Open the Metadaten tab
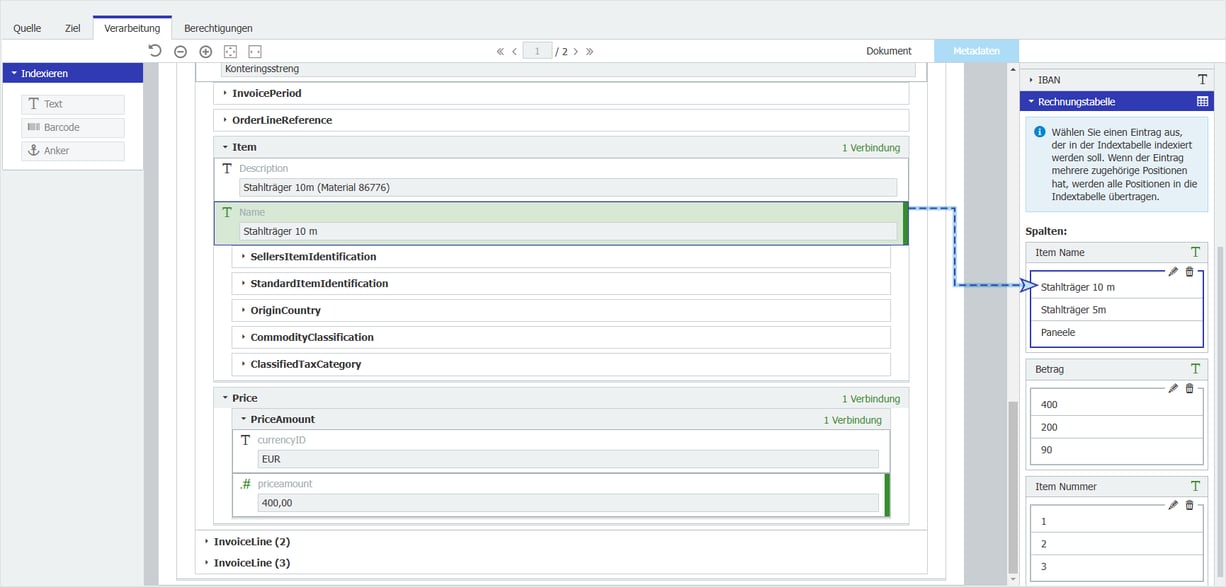The width and height of the screenshot is (1226, 587). [976, 51]
